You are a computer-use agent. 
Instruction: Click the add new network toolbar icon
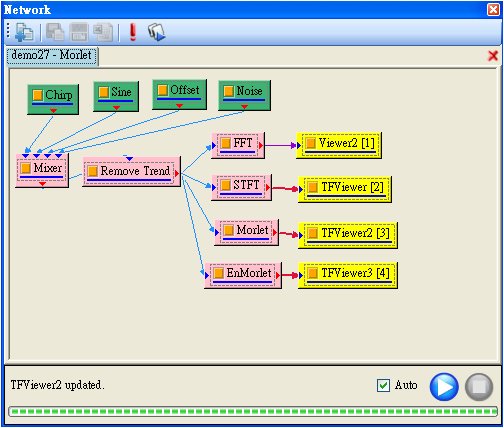pos(24,32)
